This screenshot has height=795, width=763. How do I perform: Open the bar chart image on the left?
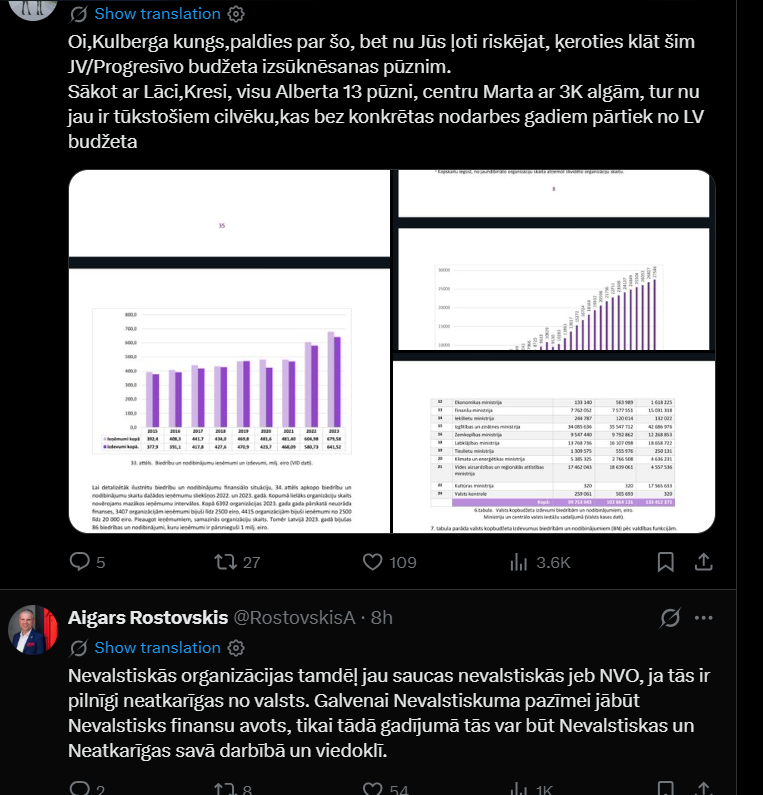(229, 351)
